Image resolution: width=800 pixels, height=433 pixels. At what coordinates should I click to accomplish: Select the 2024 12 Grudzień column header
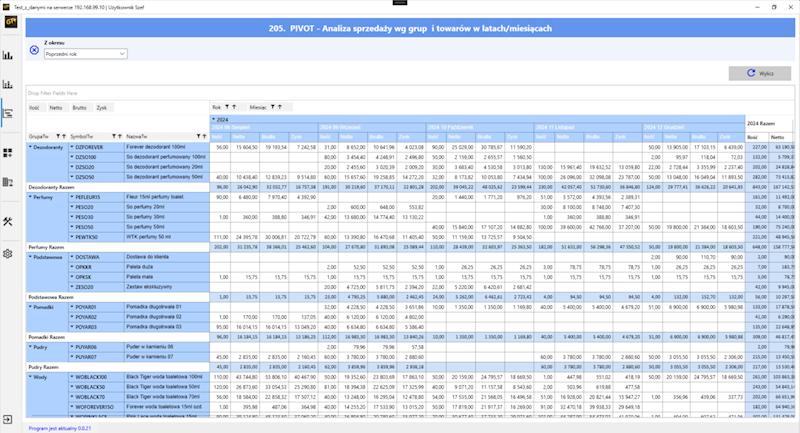pyautogui.click(x=693, y=127)
